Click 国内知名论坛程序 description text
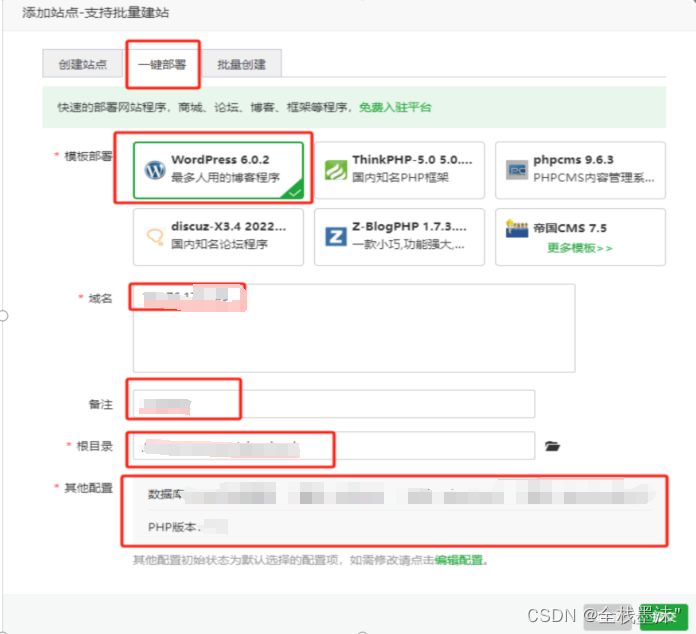The height and width of the screenshot is (634, 696). [x=219, y=244]
